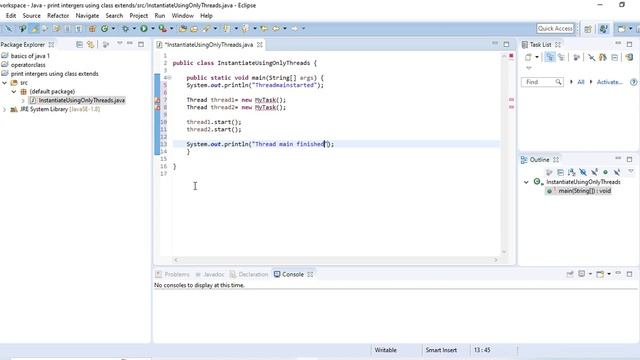Toggle Link with Editor in Package Explorer
The height and width of the screenshot is (360, 640).
(90, 44)
